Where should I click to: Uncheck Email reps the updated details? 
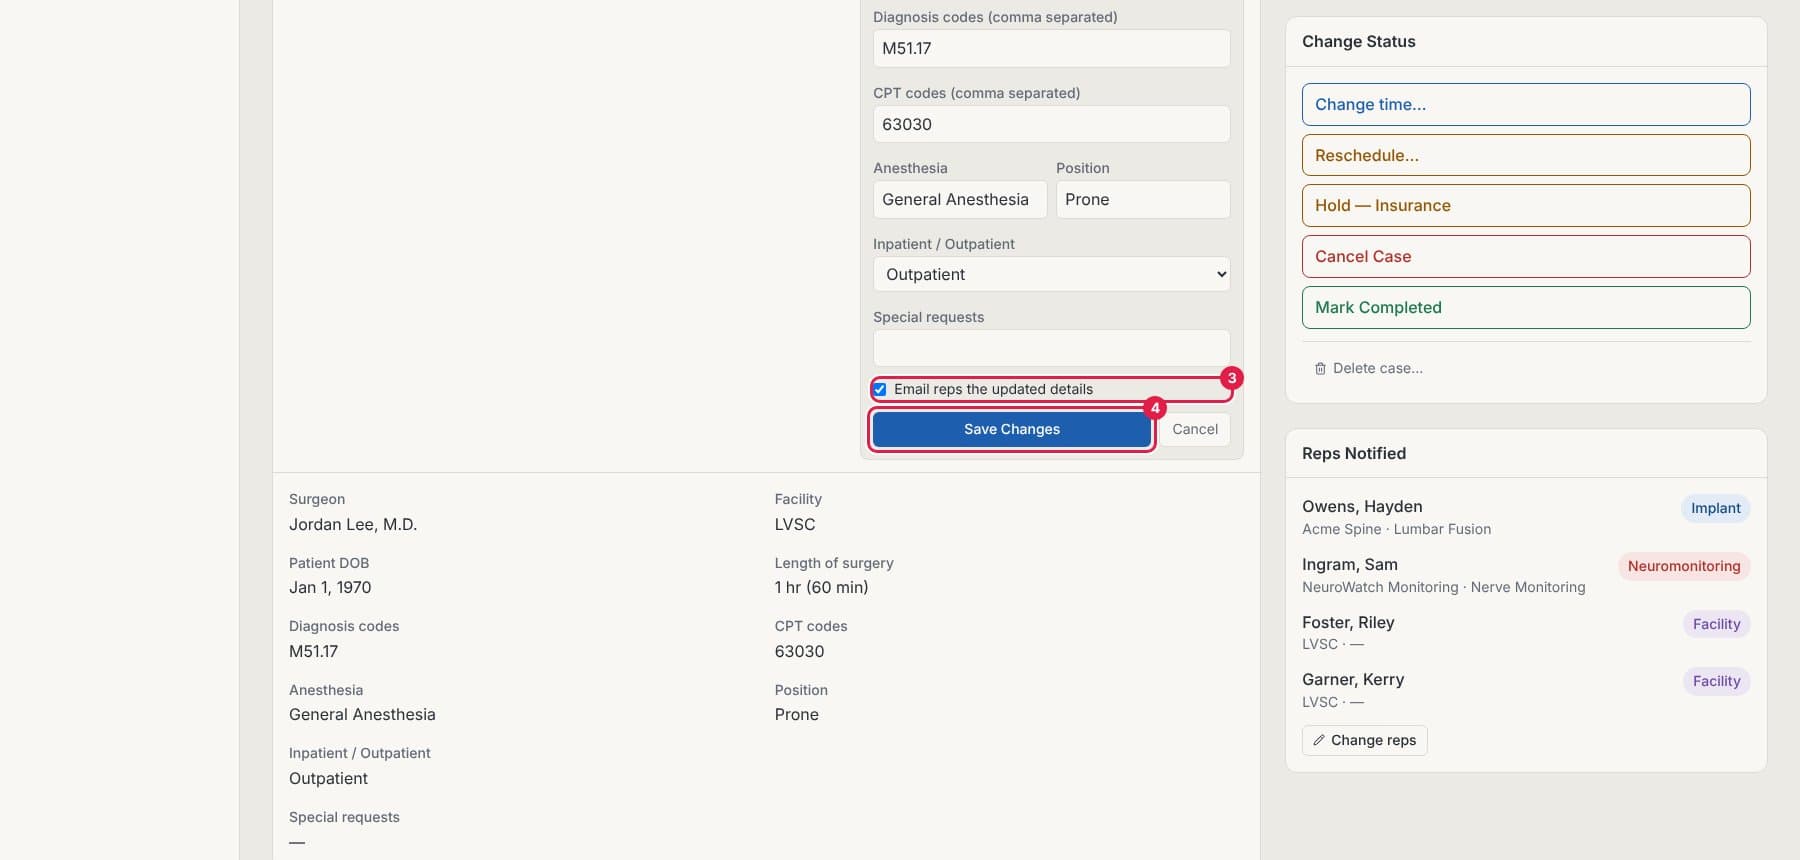[879, 389]
